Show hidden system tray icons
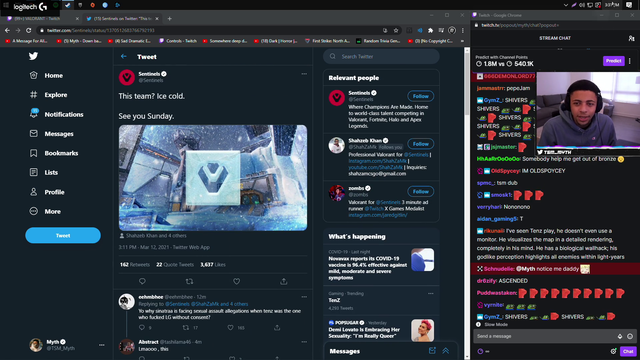Viewport: 640px width, 360px height. [565, 5]
